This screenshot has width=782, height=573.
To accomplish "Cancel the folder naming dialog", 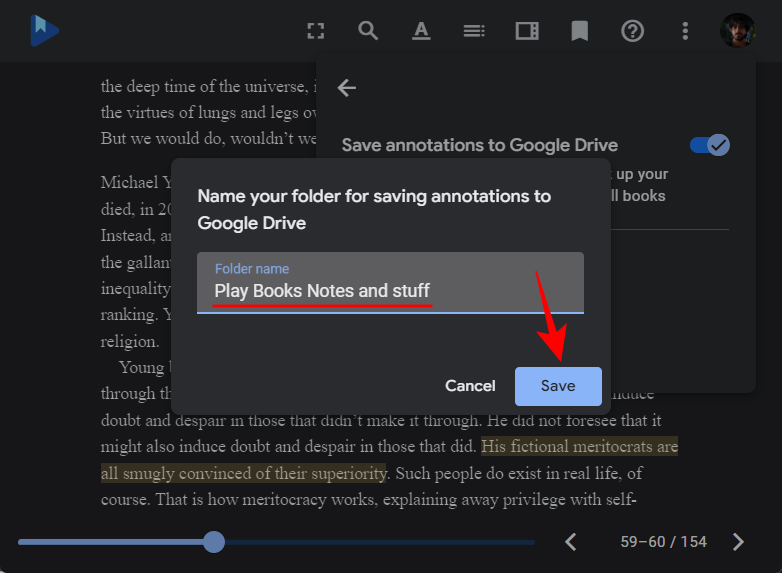I will coord(470,386).
